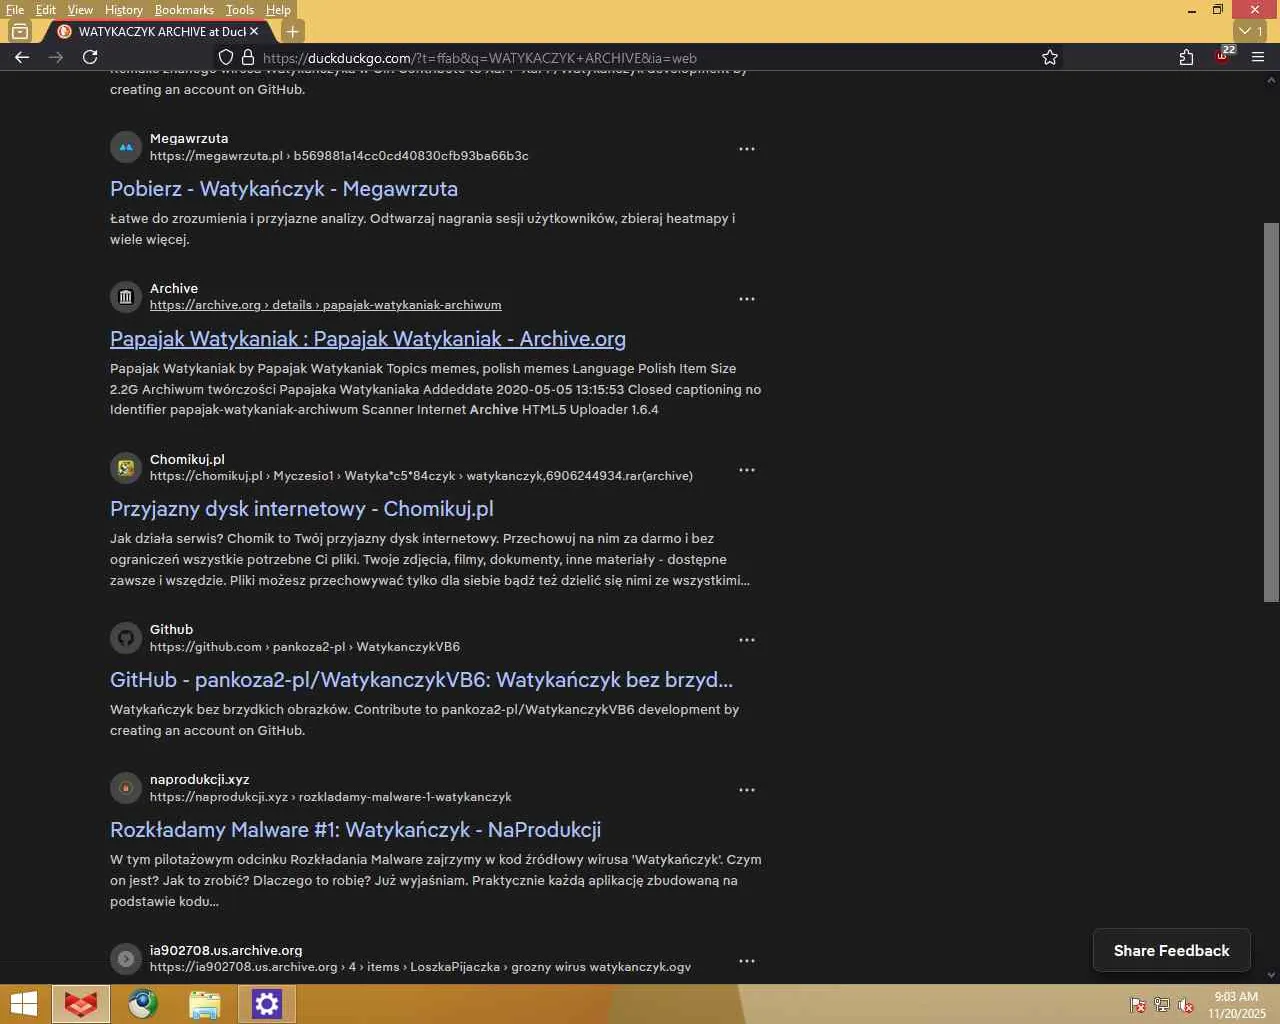The height and width of the screenshot is (1024, 1280).
Task: Click the Share Feedback button
Action: coord(1172,951)
